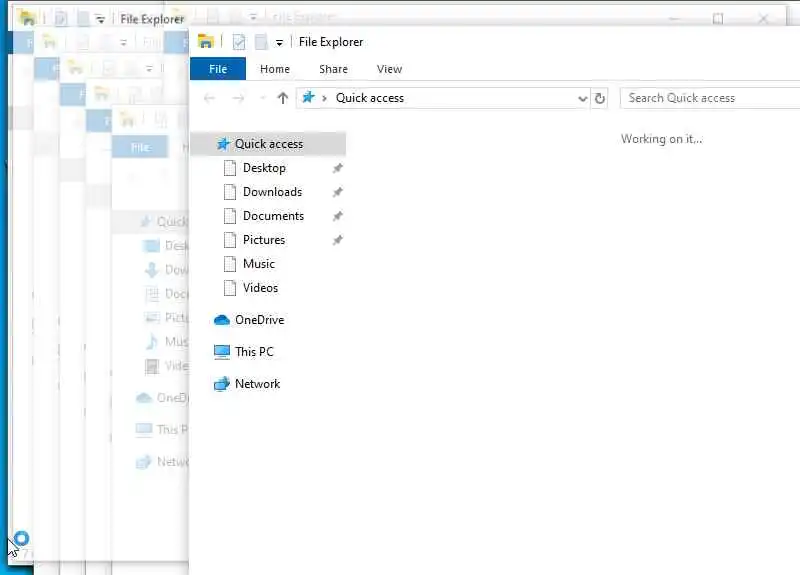Select Quick access in the navigation pane
This screenshot has height=575, width=800.
click(268, 144)
